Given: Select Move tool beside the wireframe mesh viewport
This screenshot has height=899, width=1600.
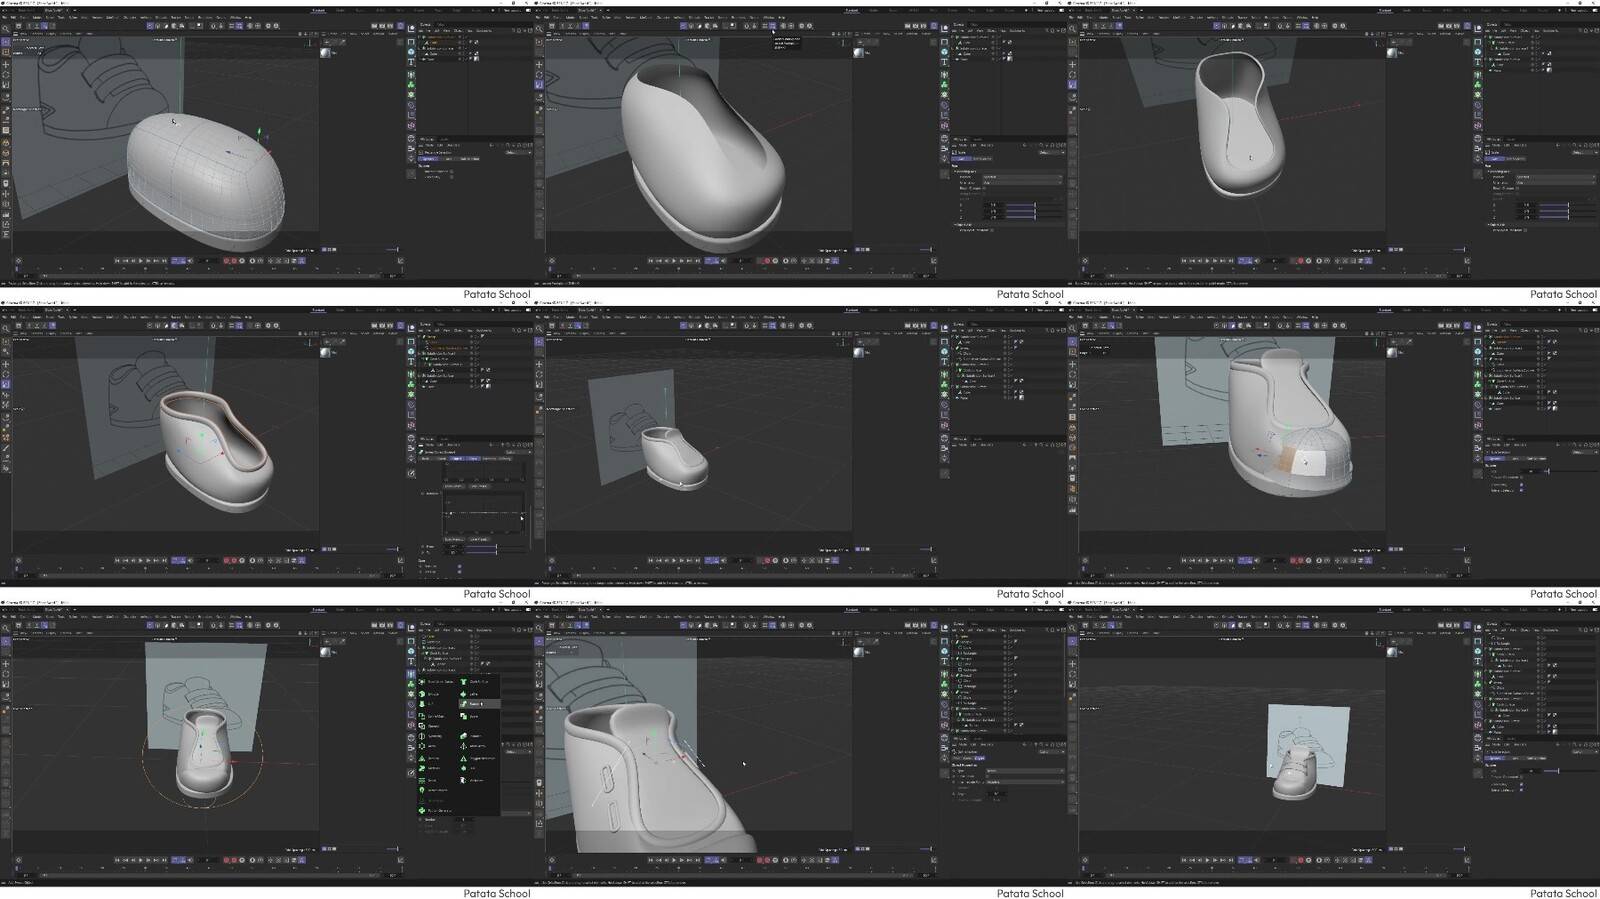Looking at the screenshot, I should tap(5, 64).
